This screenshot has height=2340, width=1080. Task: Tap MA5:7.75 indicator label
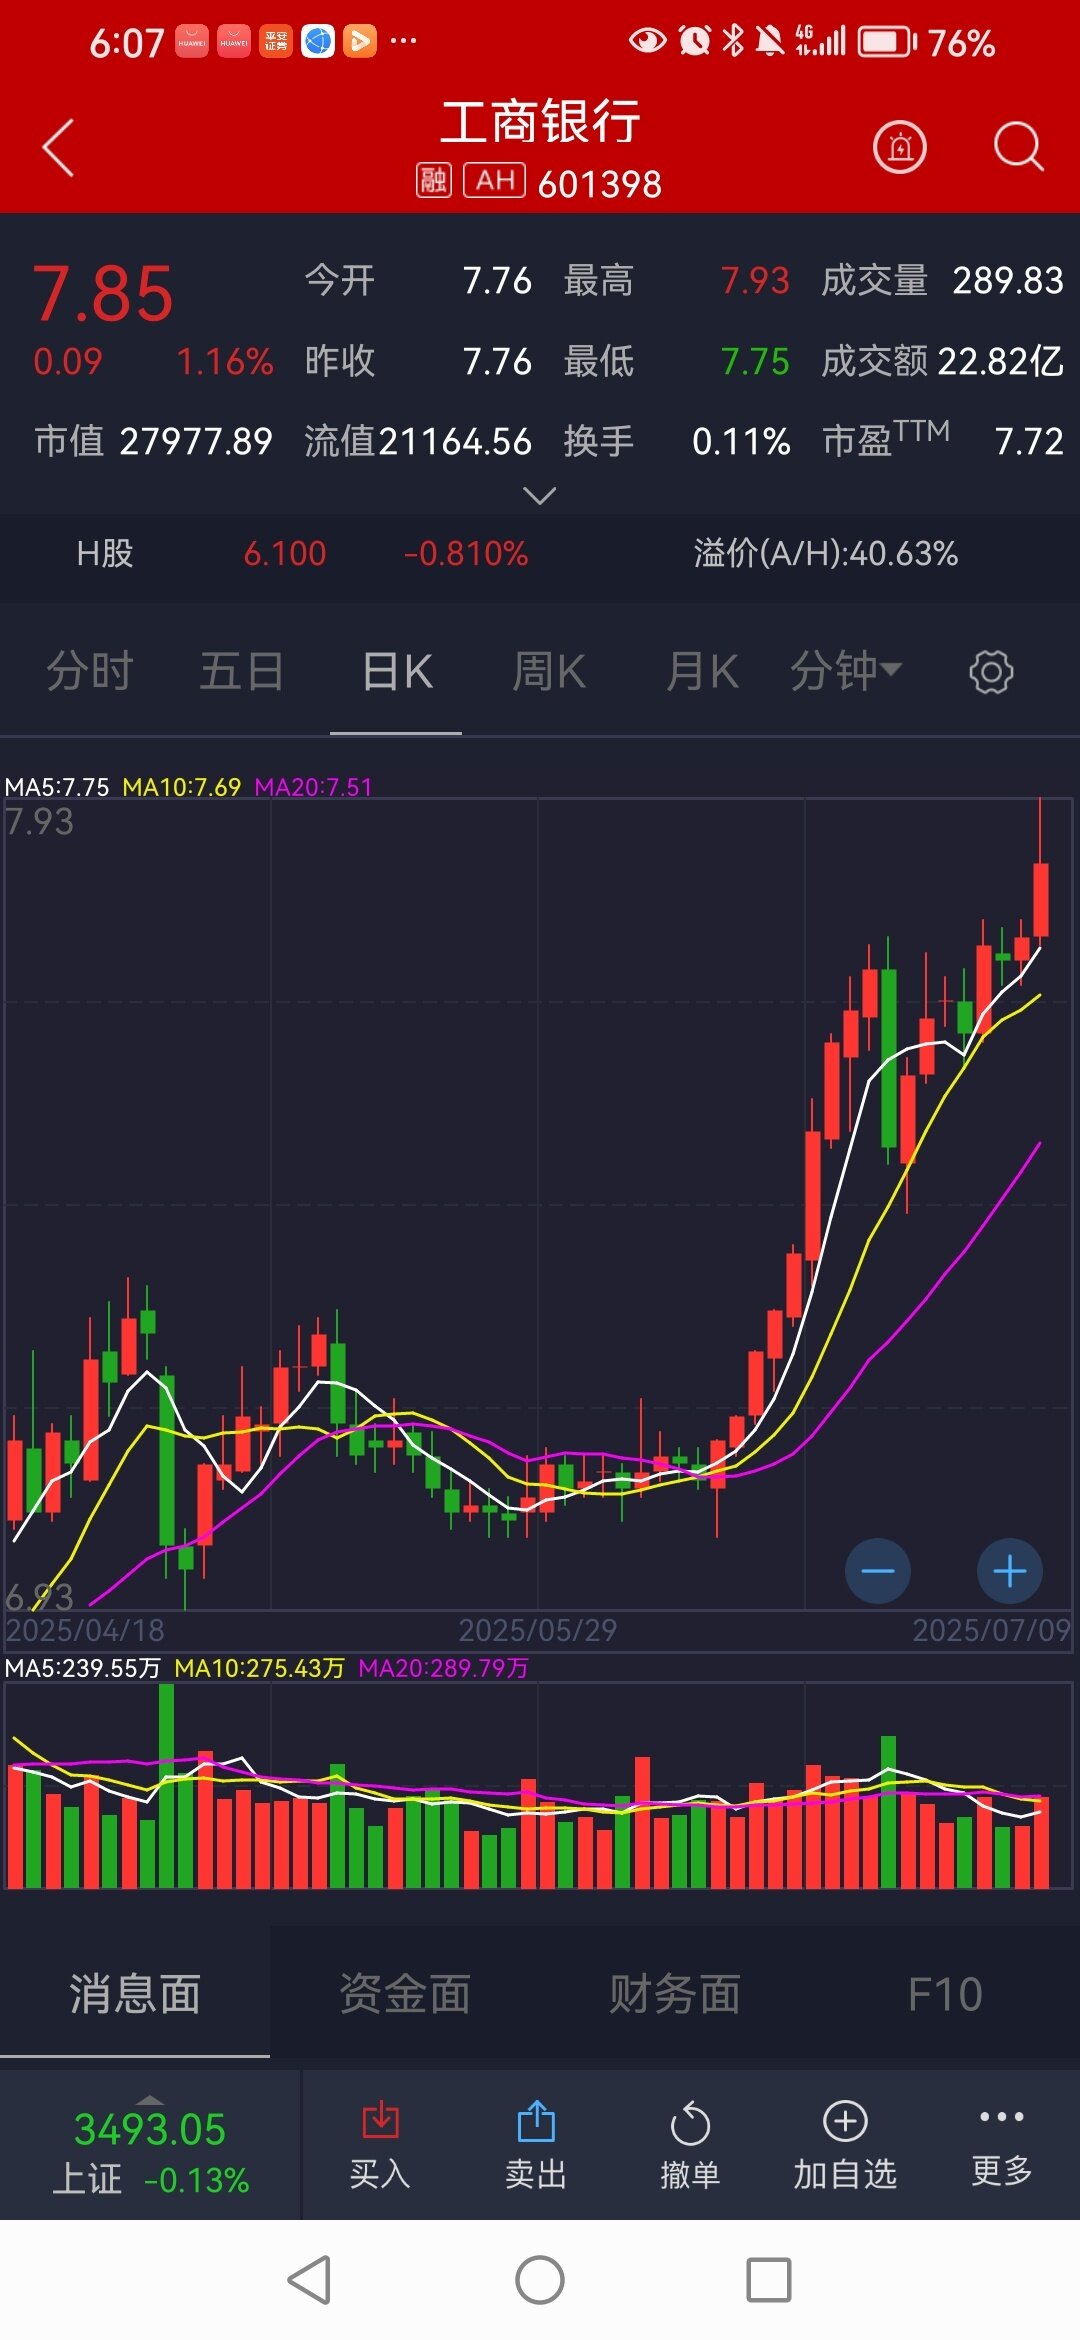(57, 787)
